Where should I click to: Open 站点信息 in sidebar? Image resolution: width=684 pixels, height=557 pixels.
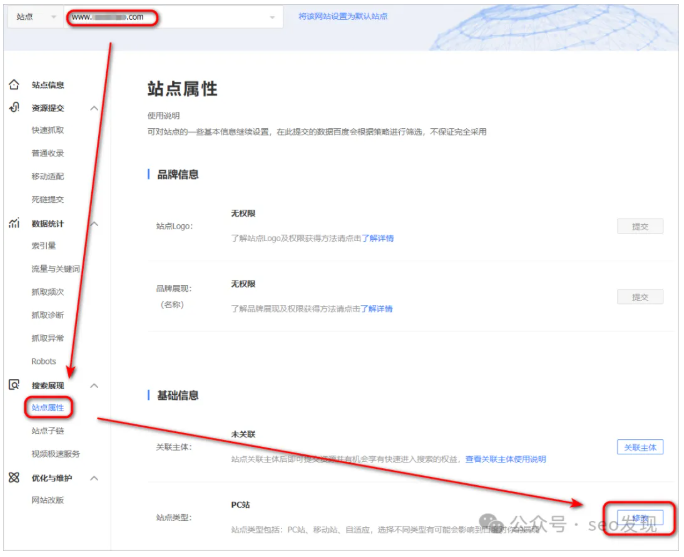[48, 85]
